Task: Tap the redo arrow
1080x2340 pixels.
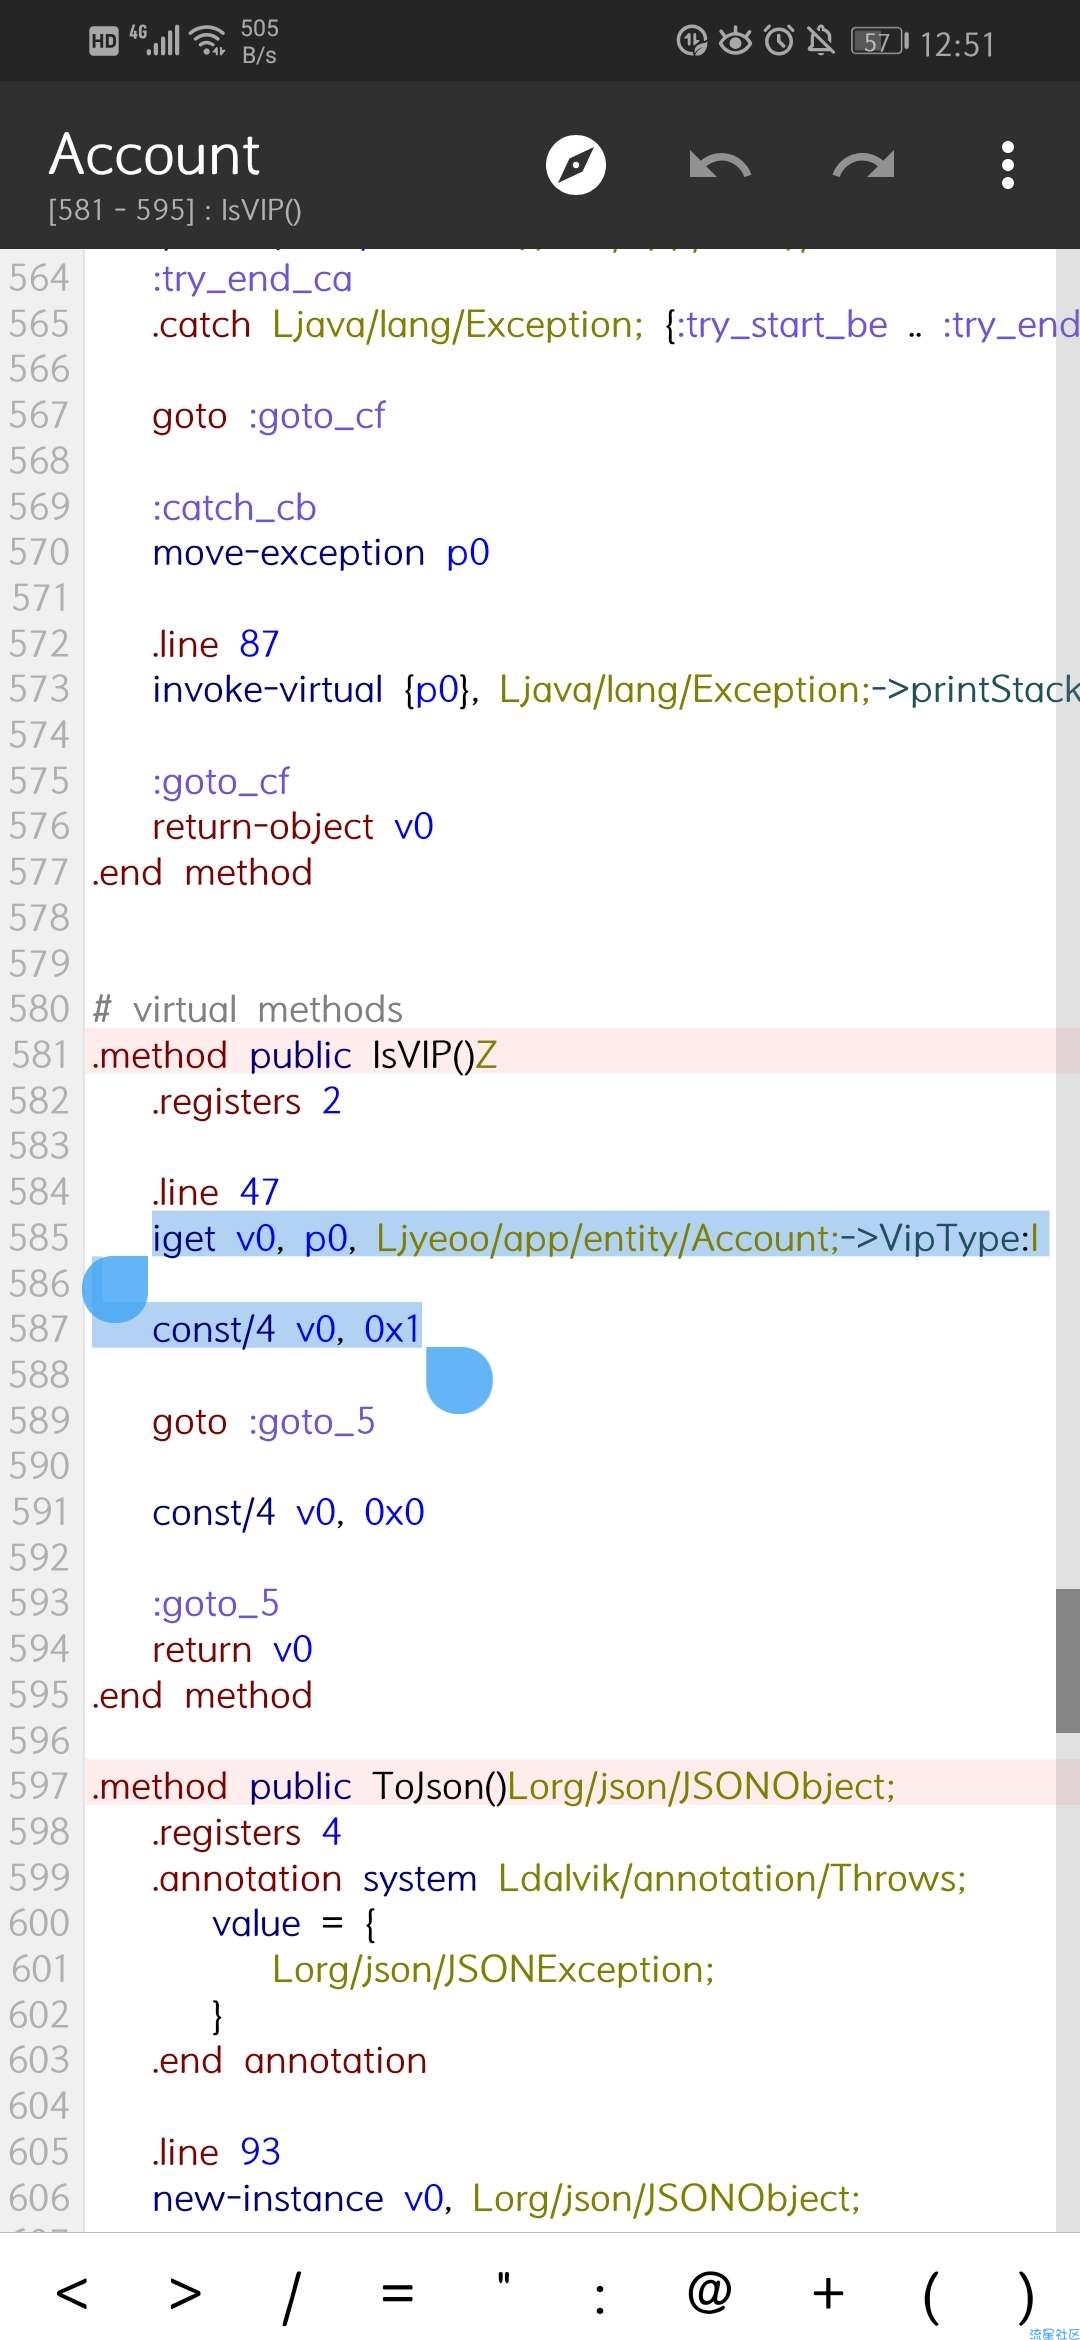Action: (x=864, y=165)
